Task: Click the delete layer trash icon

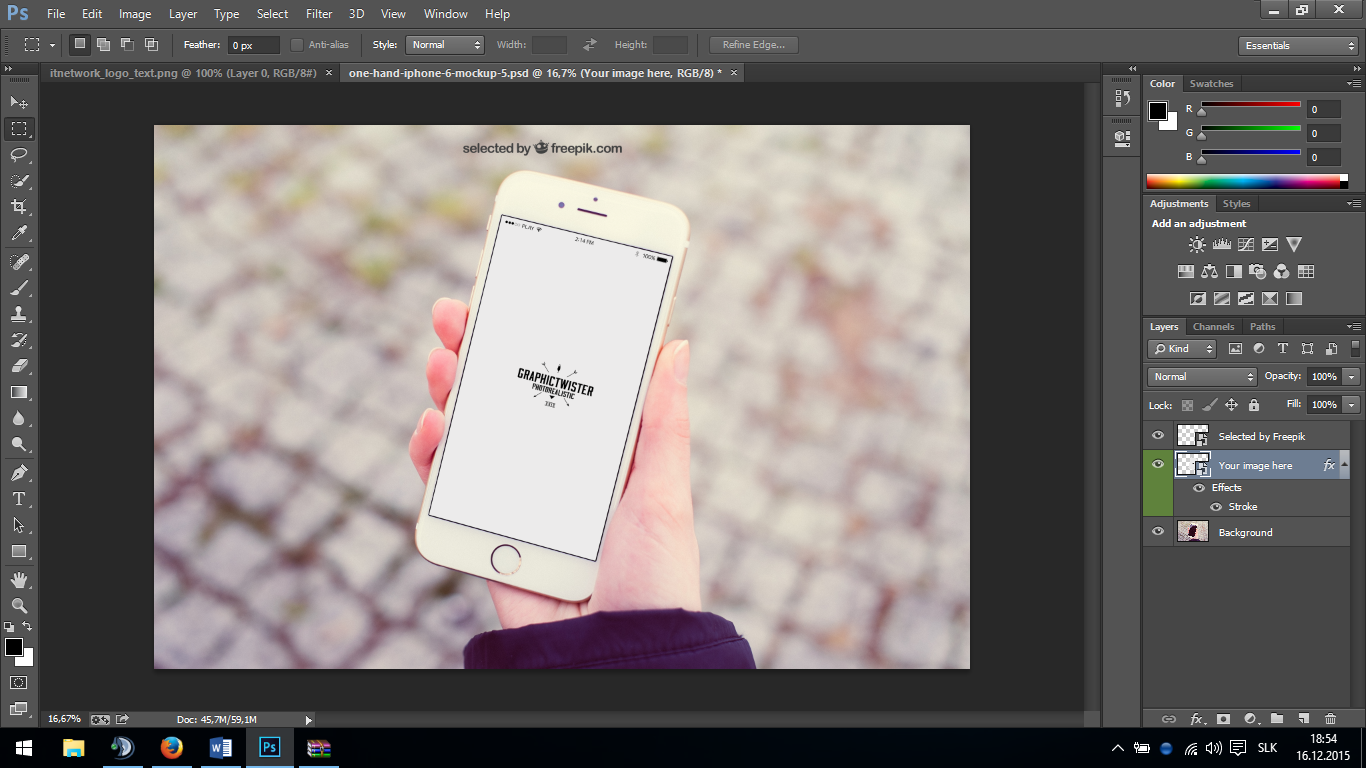Action: [x=1330, y=719]
